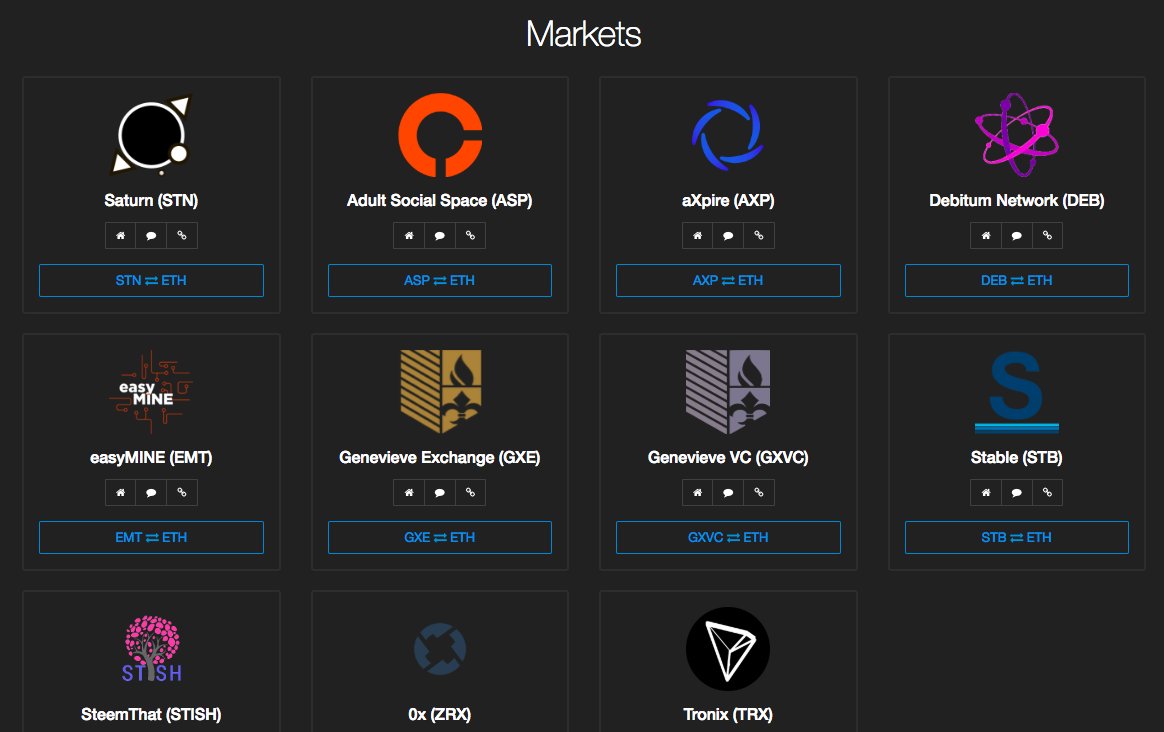Image resolution: width=1164 pixels, height=732 pixels.
Task: Click the blue Stable S logo
Action: 1016,392
